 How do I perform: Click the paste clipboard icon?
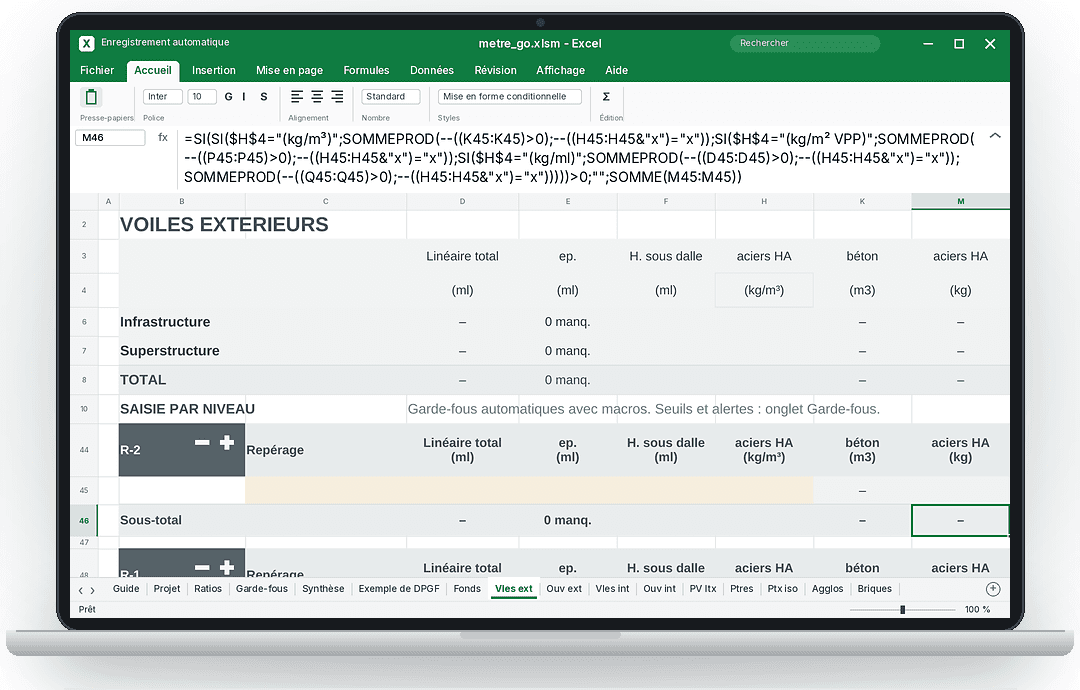coord(91,97)
